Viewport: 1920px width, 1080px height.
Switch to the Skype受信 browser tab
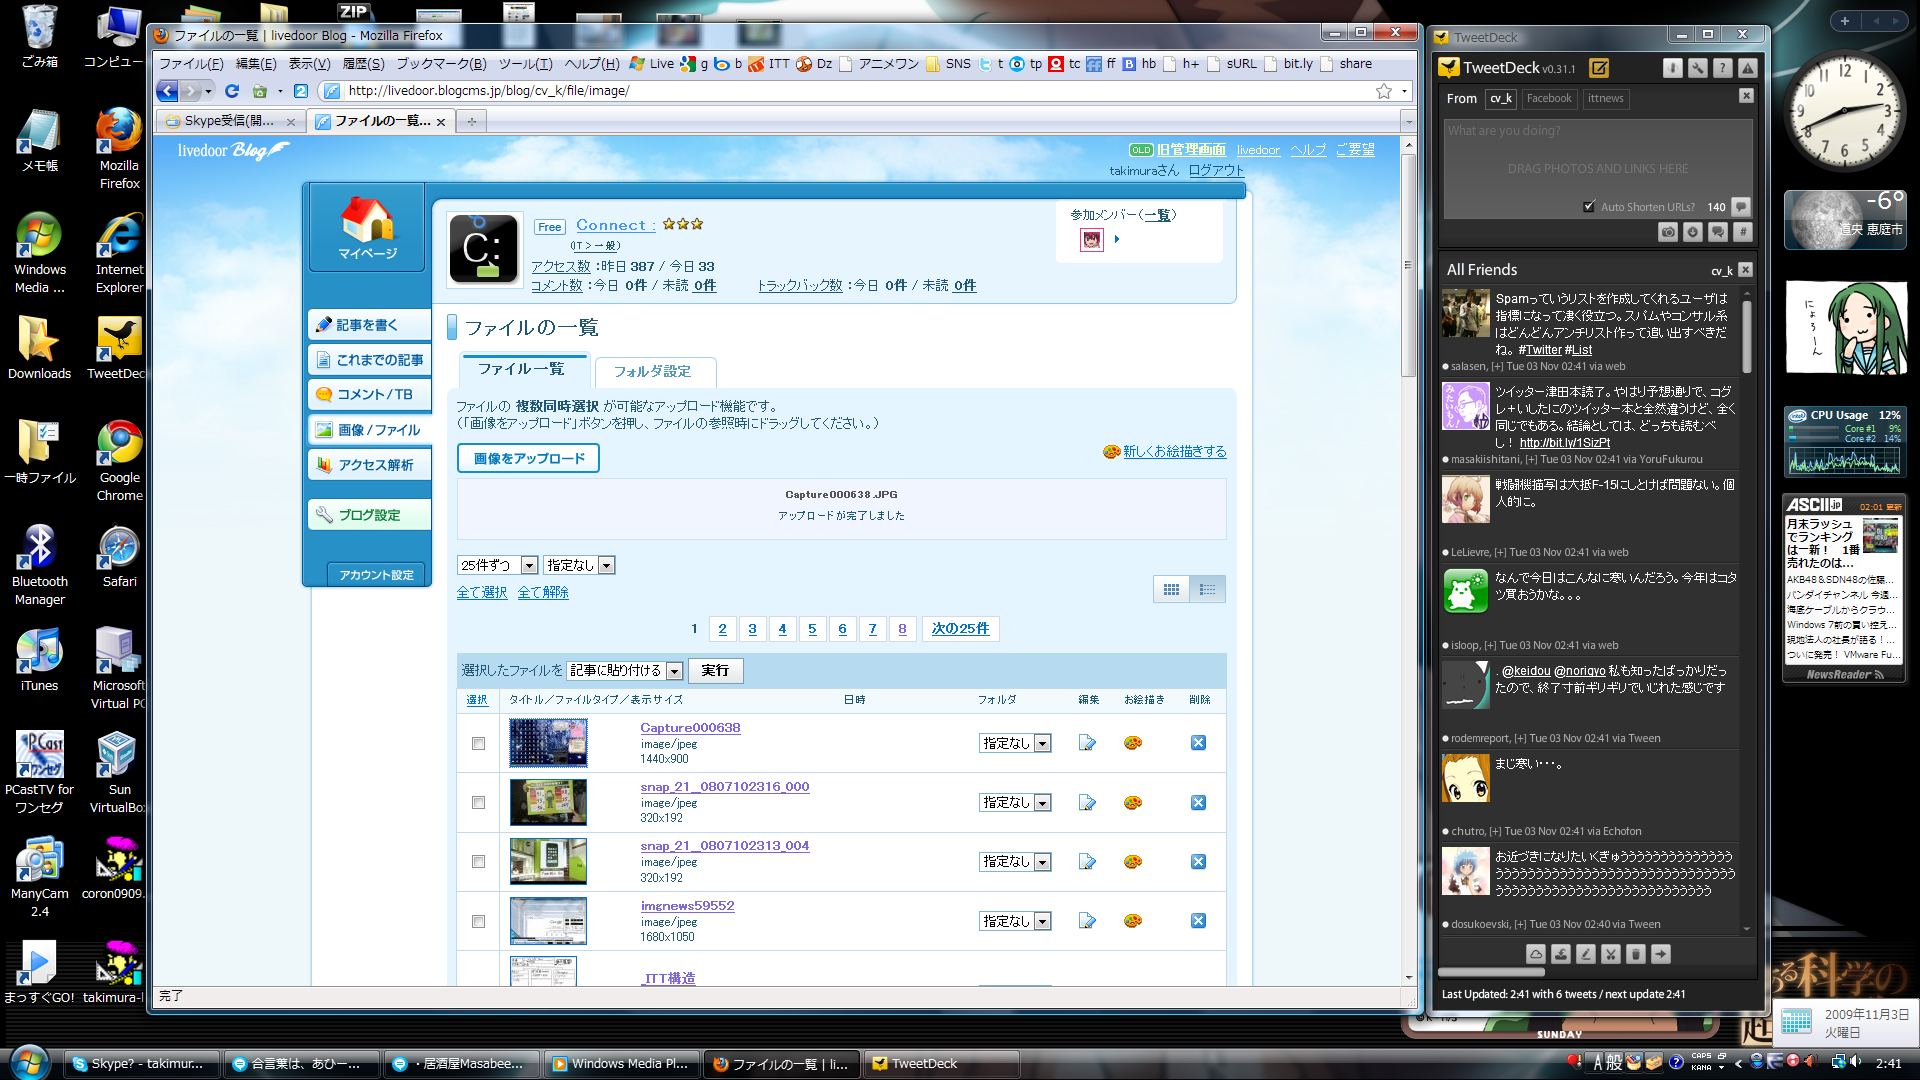point(229,121)
